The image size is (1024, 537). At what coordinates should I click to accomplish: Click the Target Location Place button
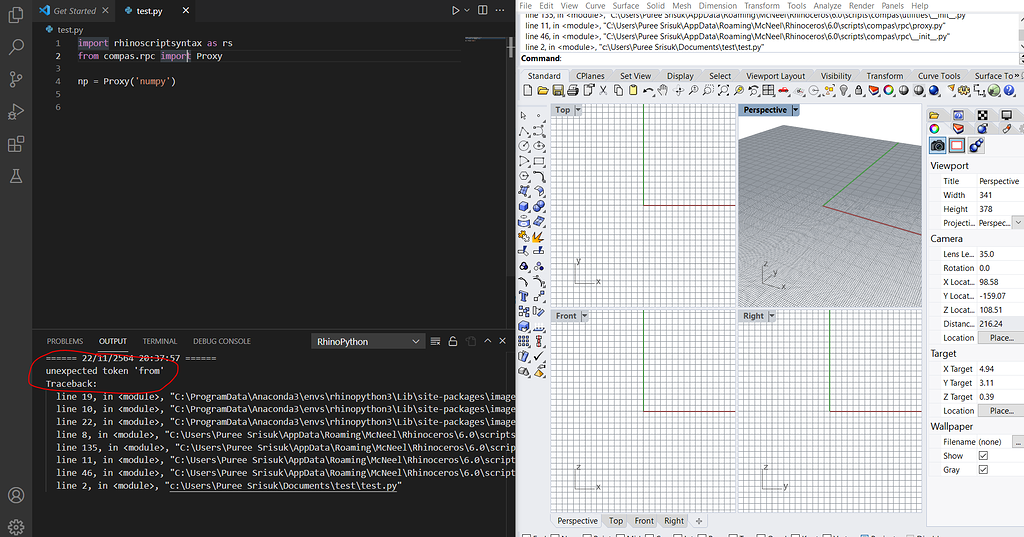click(x=1002, y=411)
